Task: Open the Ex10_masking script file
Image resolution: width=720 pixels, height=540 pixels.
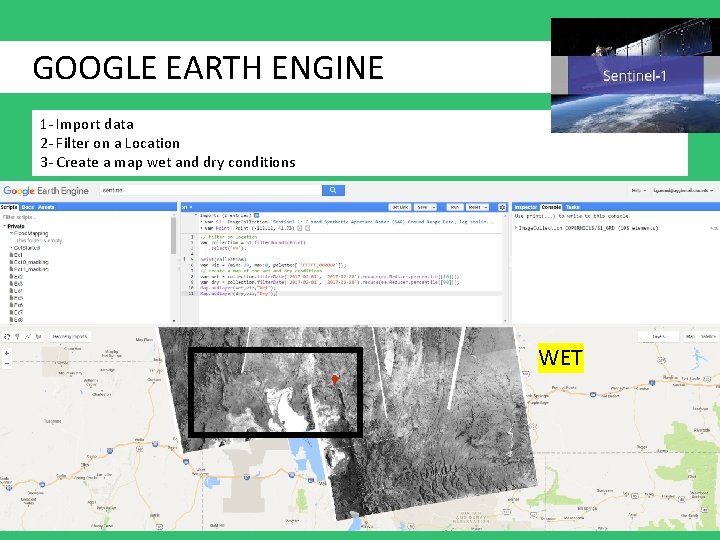Action: pos(29,262)
